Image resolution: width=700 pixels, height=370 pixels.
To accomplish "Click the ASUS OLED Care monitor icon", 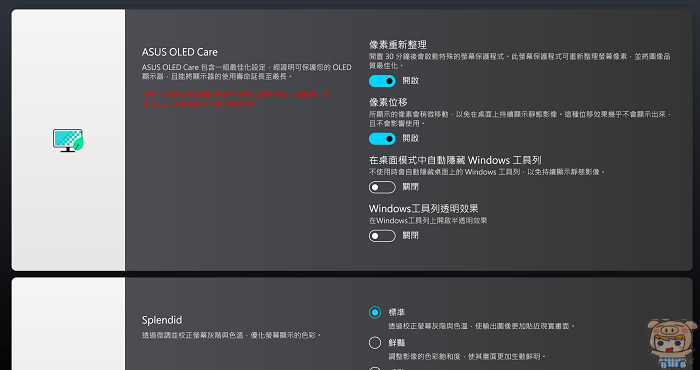I will point(68,141).
